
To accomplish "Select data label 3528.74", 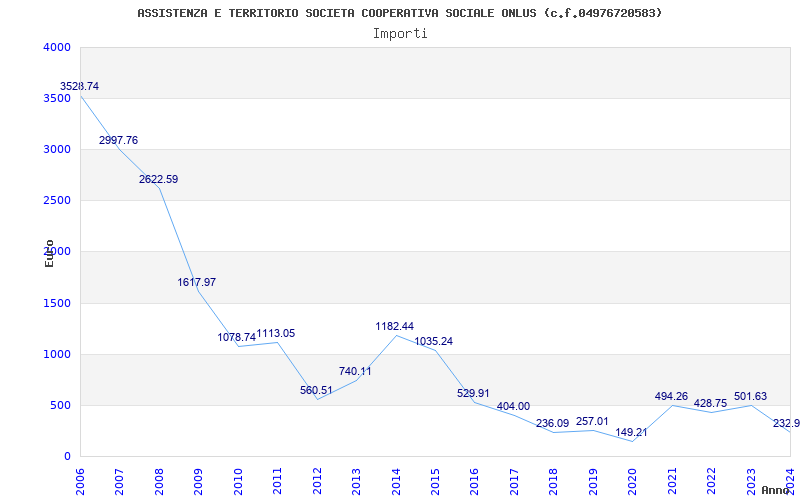I will pos(80,86).
